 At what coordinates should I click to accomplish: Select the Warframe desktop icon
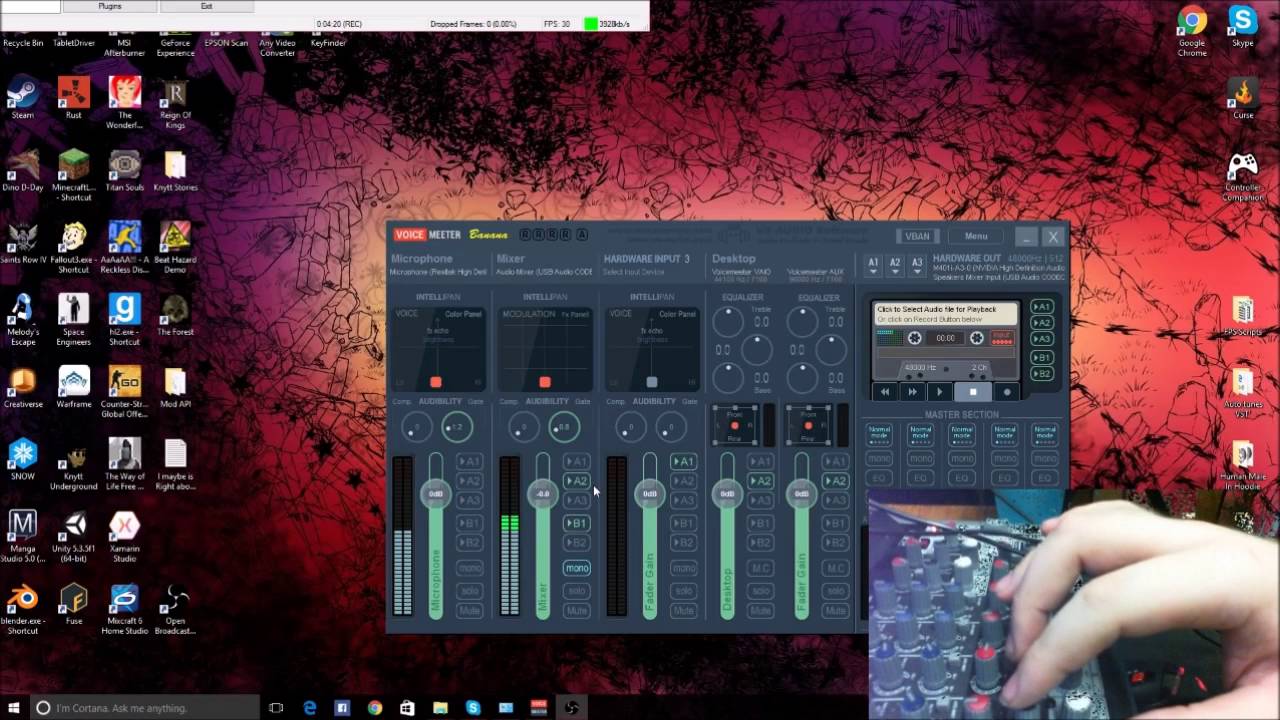click(73, 389)
